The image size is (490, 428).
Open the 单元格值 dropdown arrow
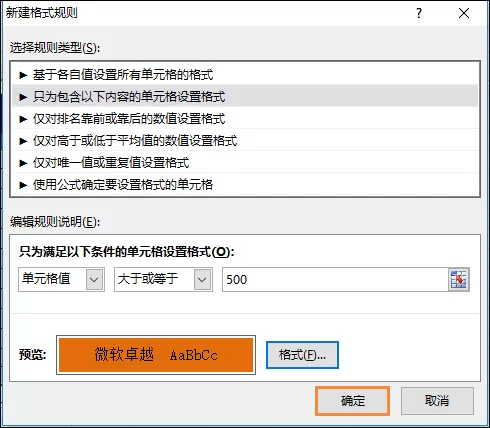[94, 279]
